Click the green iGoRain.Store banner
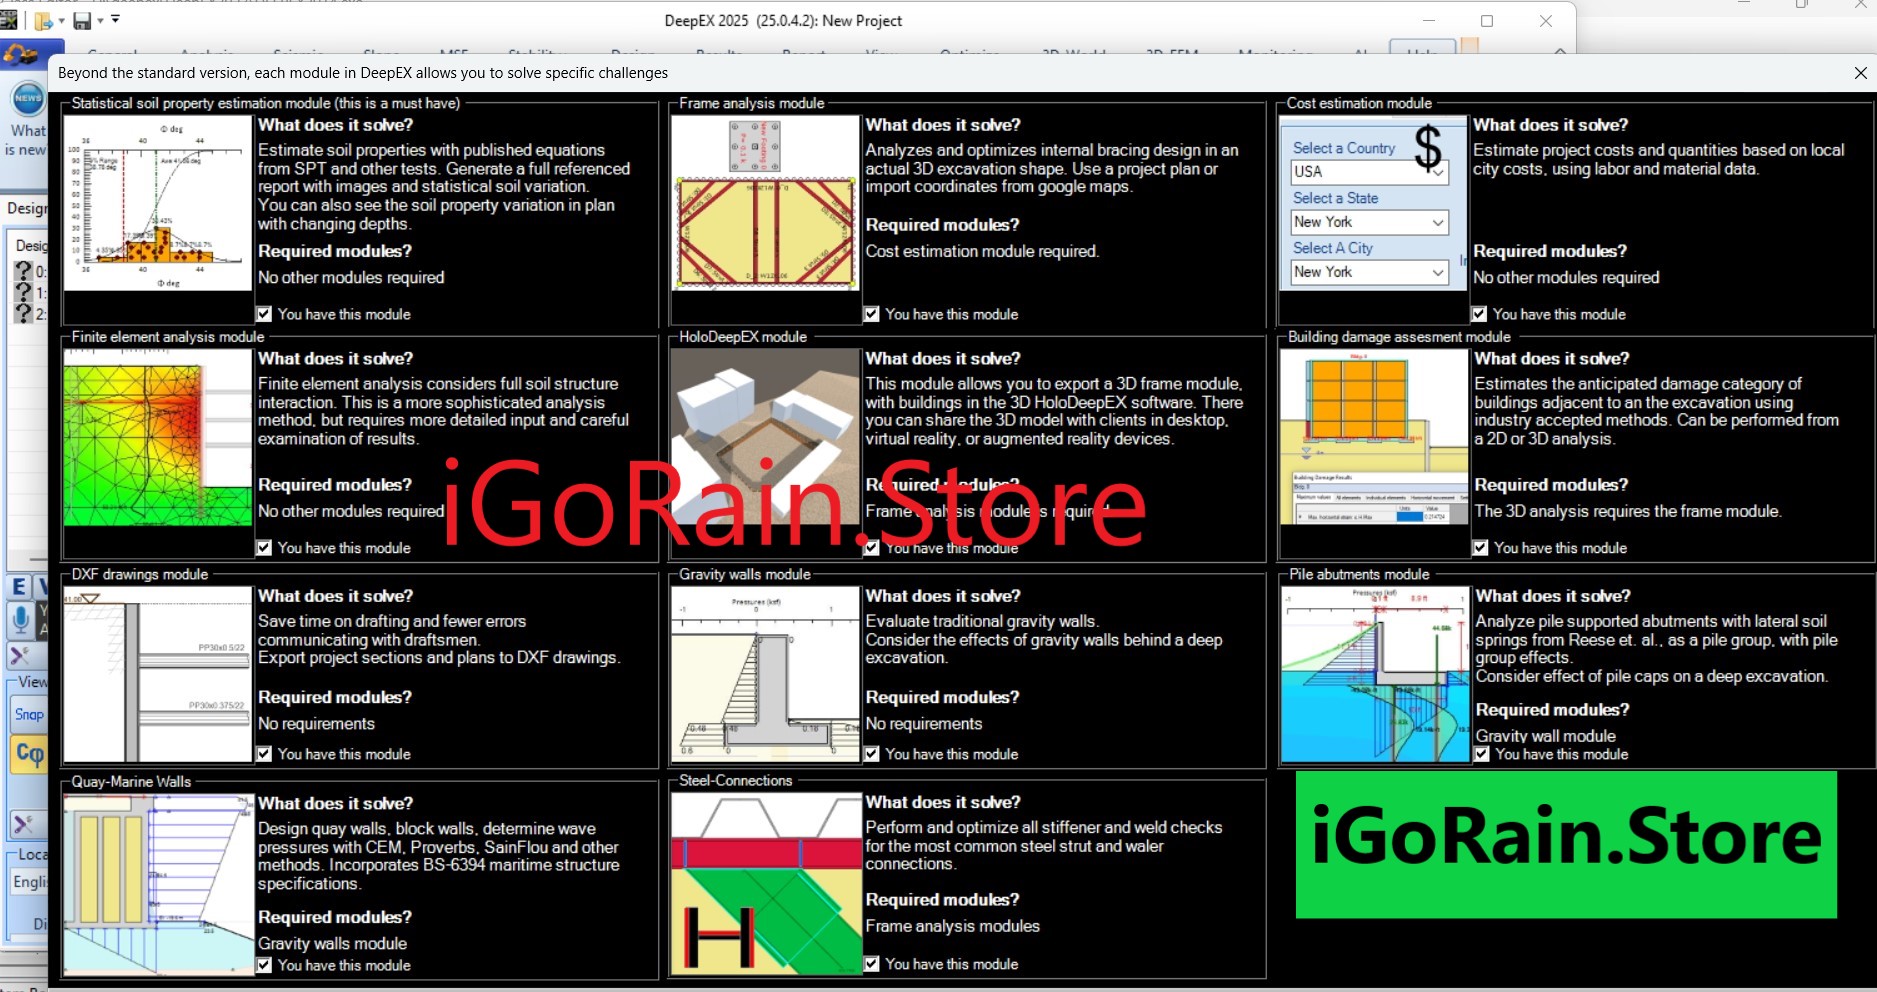 (1565, 844)
